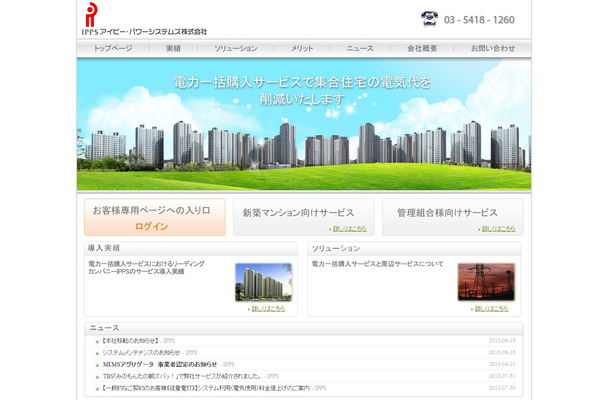Open the 実績 menu item

pyautogui.click(x=173, y=48)
